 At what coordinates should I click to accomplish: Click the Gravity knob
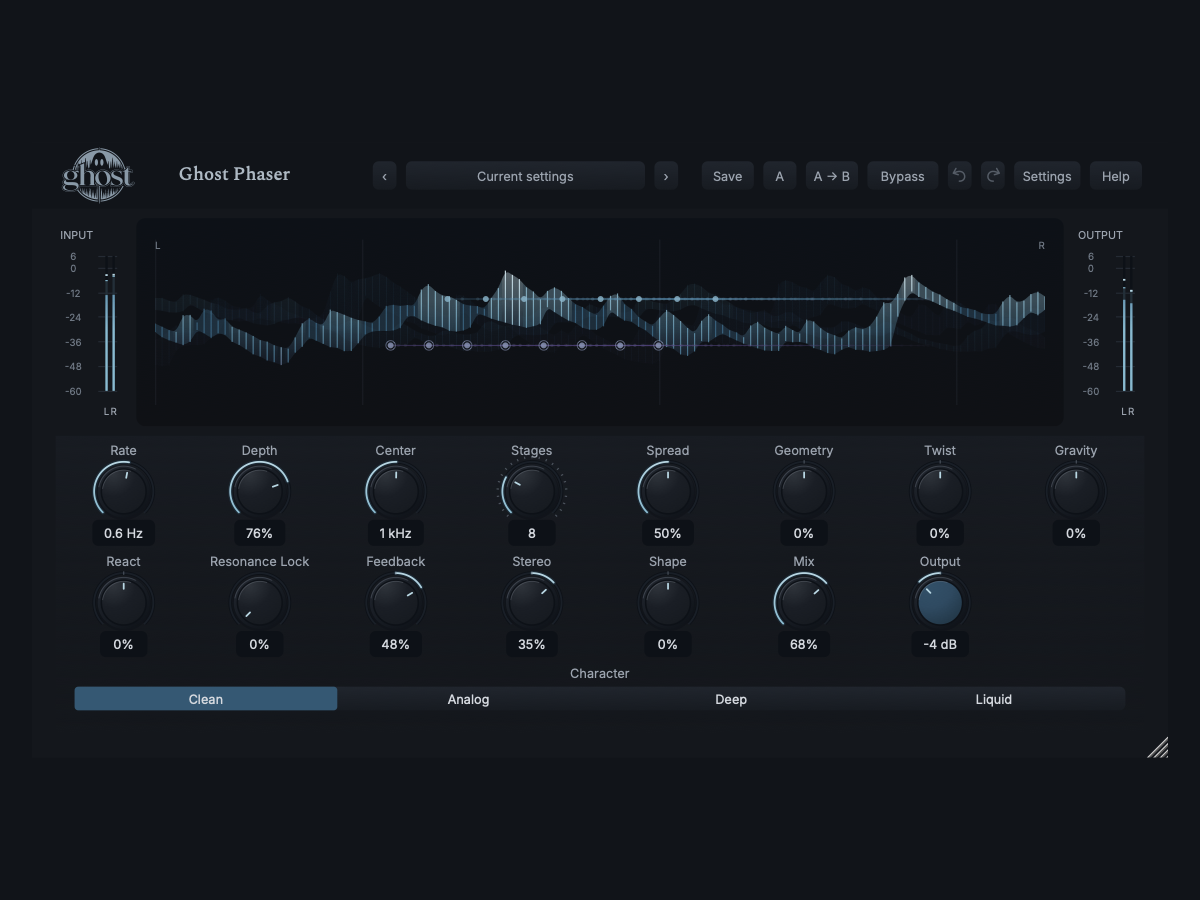tap(1075, 491)
